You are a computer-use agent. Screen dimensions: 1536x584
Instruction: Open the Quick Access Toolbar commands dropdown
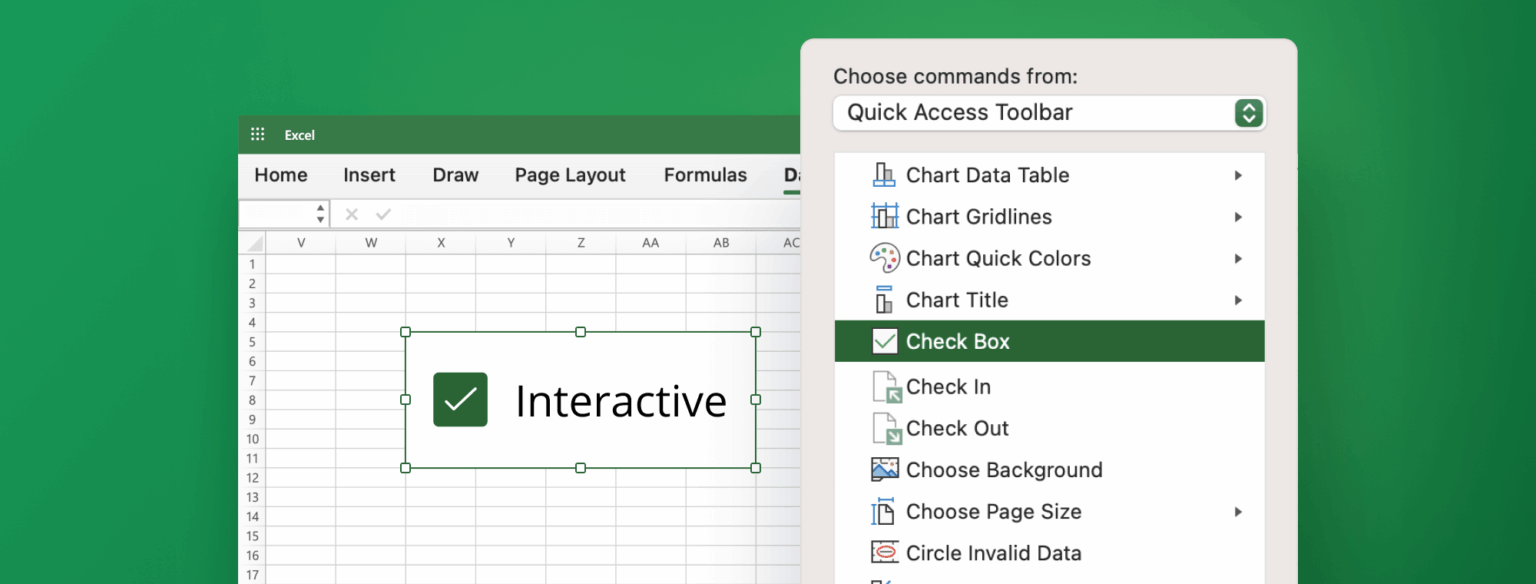pos(1048,113)
